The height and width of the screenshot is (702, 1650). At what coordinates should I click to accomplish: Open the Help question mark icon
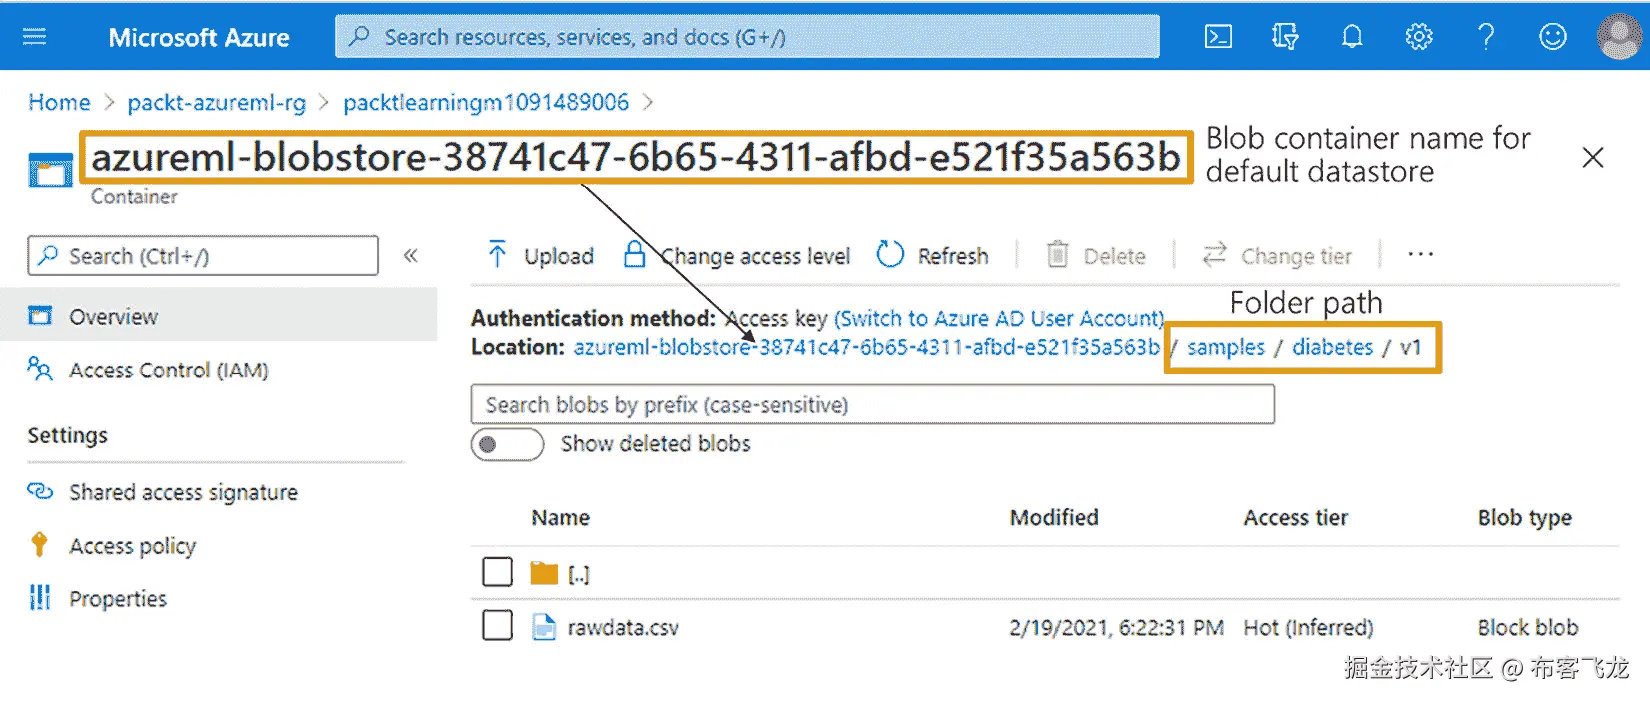coord(1486,37)
